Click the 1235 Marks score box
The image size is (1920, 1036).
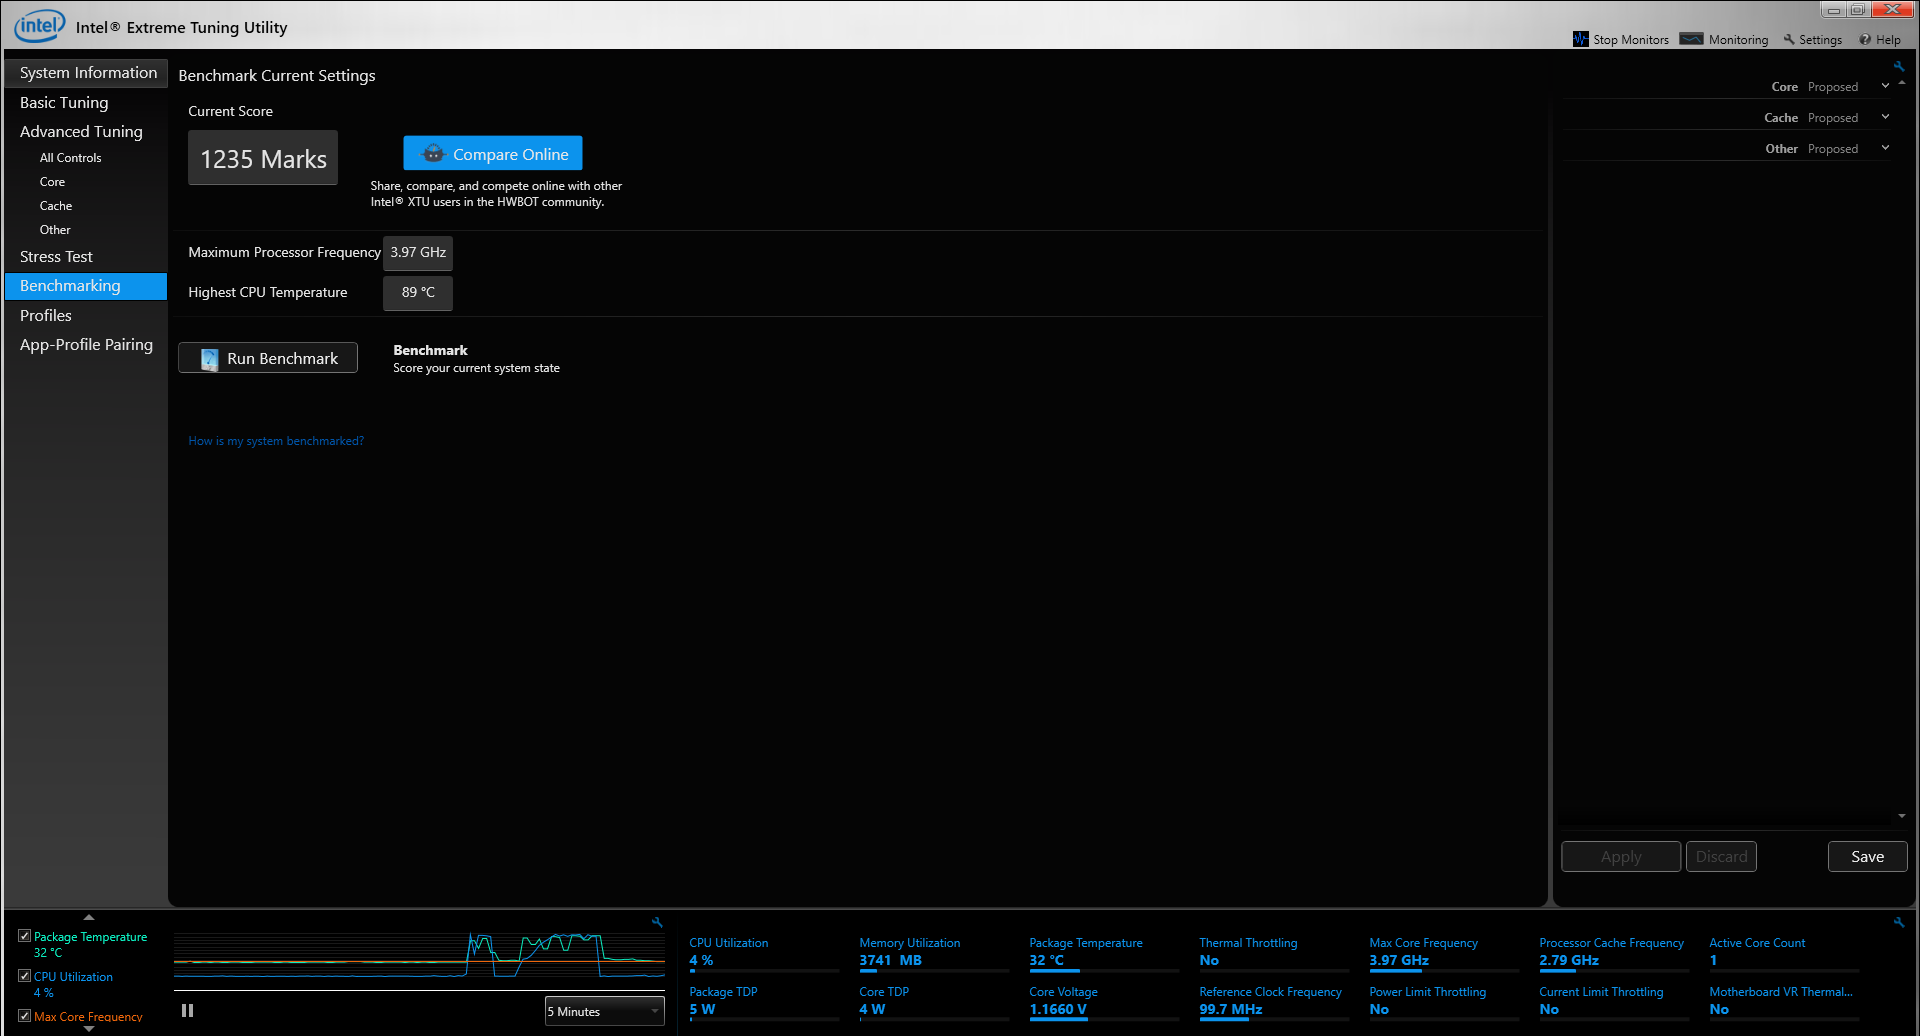[263, 158]
